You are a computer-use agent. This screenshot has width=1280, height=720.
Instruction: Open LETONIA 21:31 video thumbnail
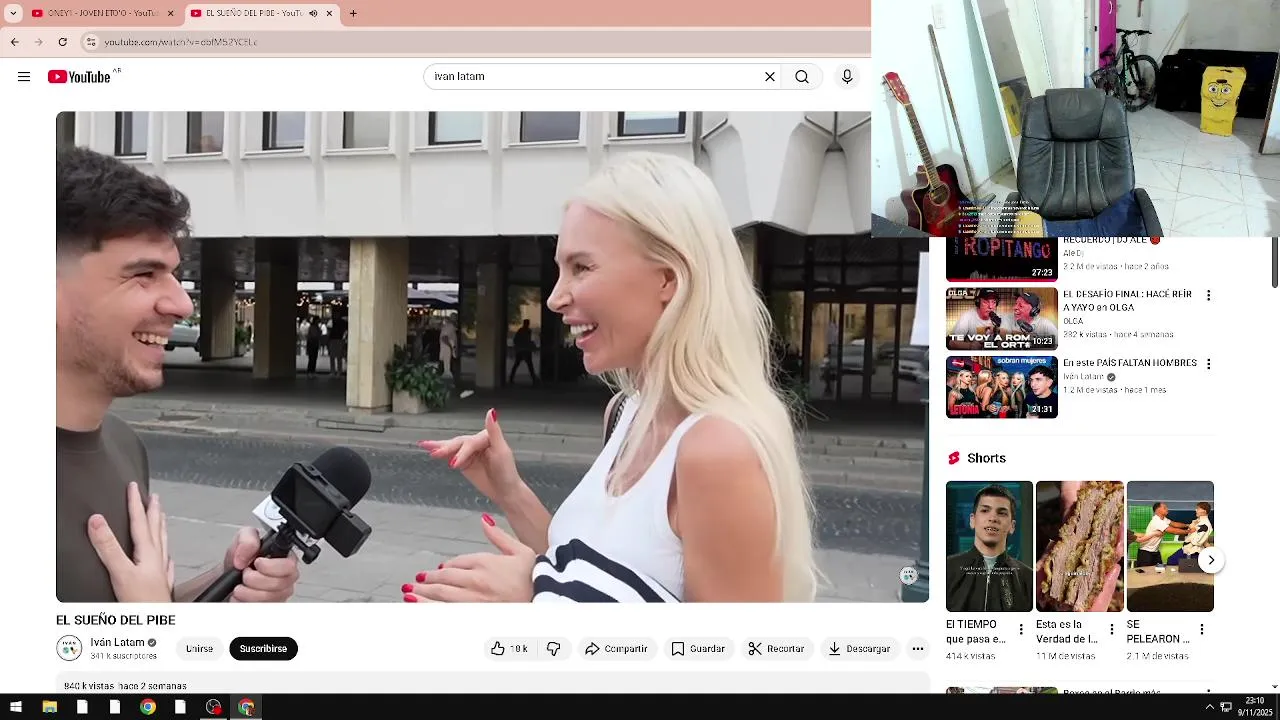[x=1001, y=387]
